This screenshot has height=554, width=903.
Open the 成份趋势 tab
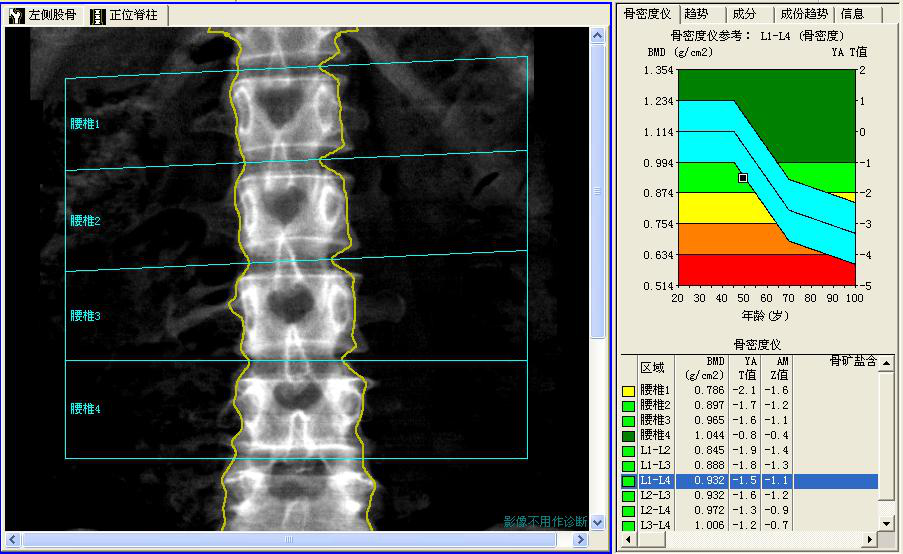pyautogui.click(x=803, y=14)
